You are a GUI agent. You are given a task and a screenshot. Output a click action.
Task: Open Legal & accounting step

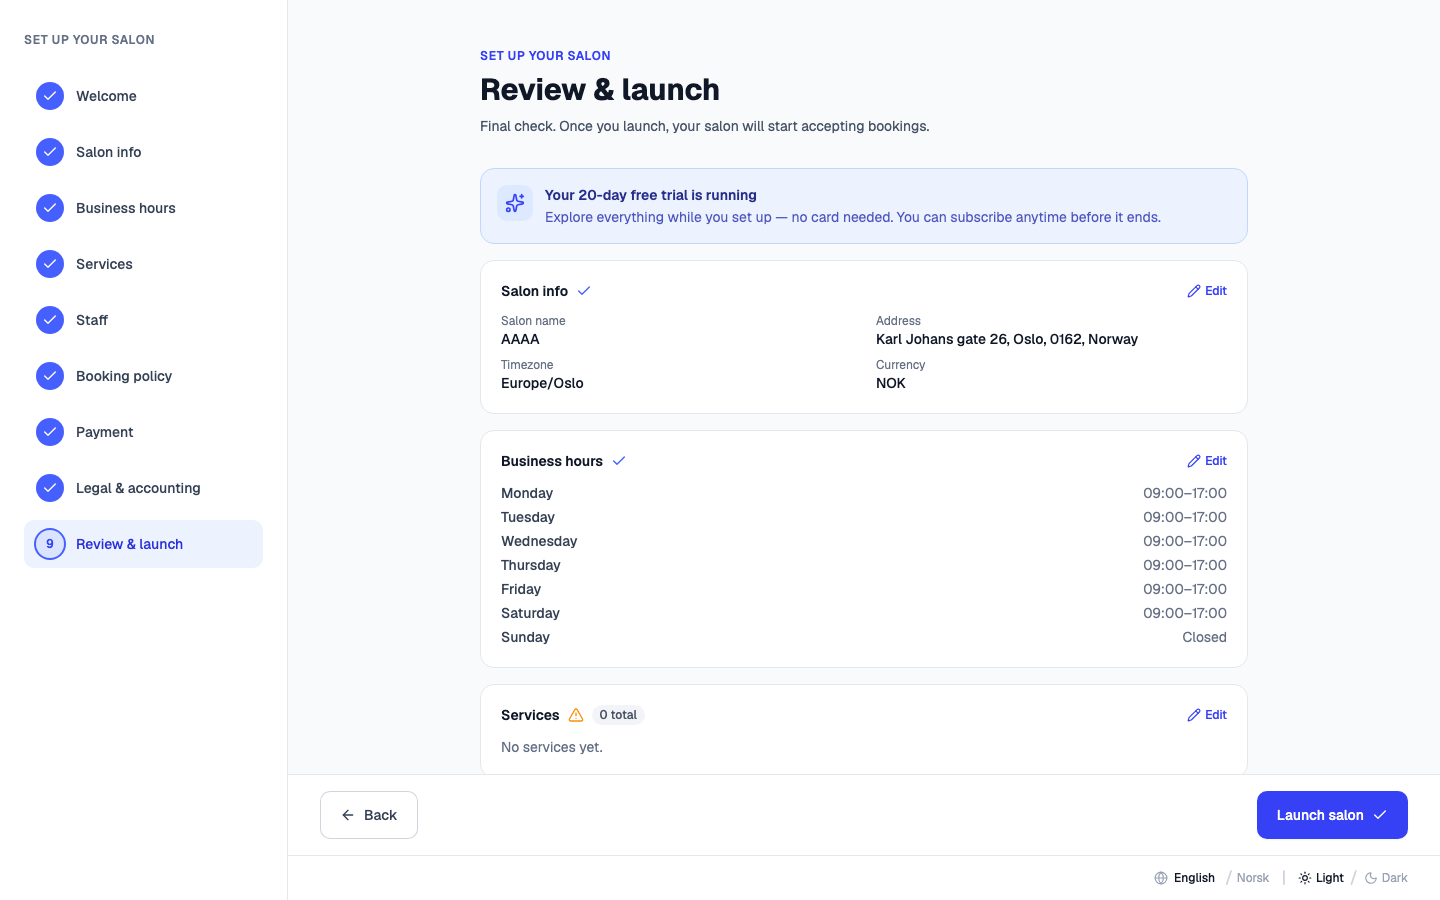click(143, 488)
